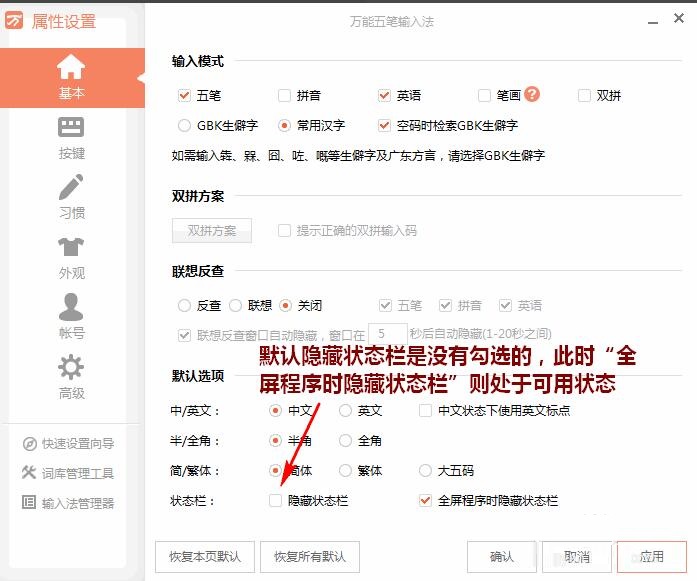Click the 基本 sidebar label
697x581 pixels.
[72, 92]
